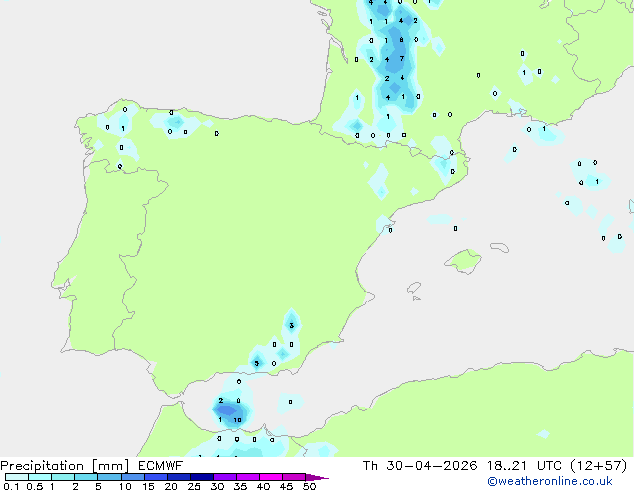Image resolution: width=634 pixels, height=490 pixels.
Task: Click the 'Th 30-04-2026' date text
Action: tap(420, 466)
